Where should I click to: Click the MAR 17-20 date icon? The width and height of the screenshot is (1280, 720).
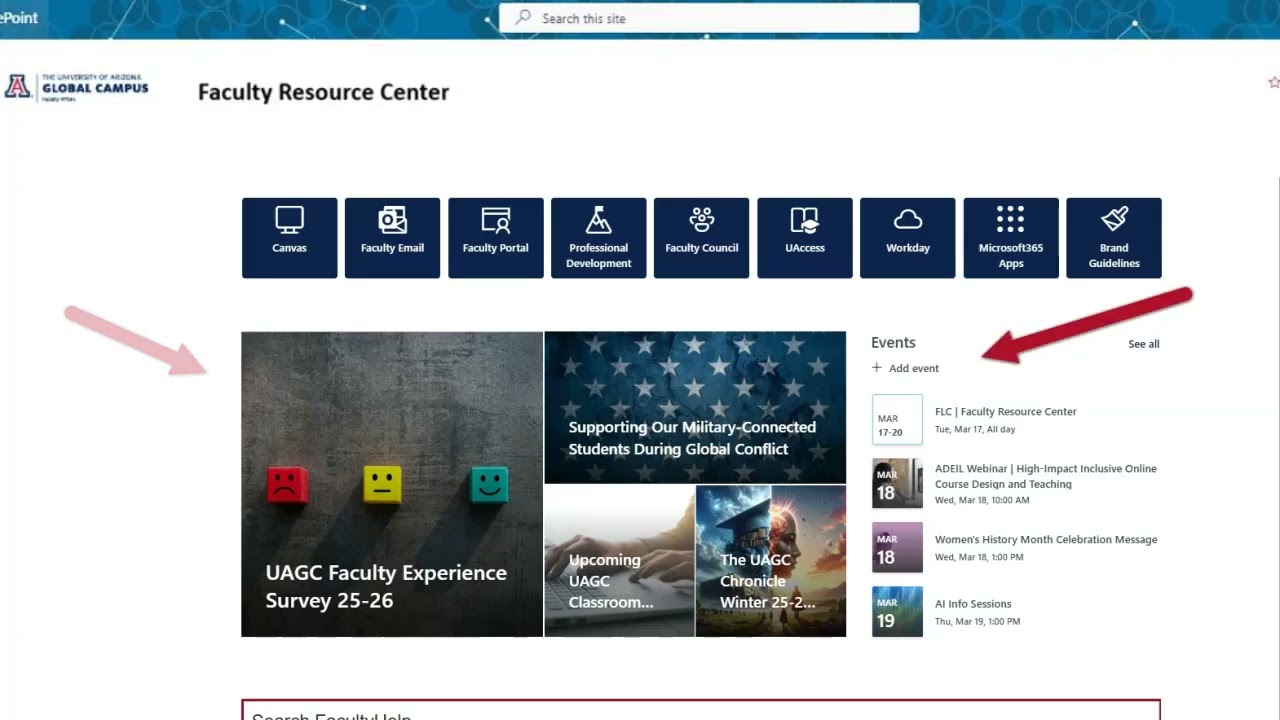(897, 419)
